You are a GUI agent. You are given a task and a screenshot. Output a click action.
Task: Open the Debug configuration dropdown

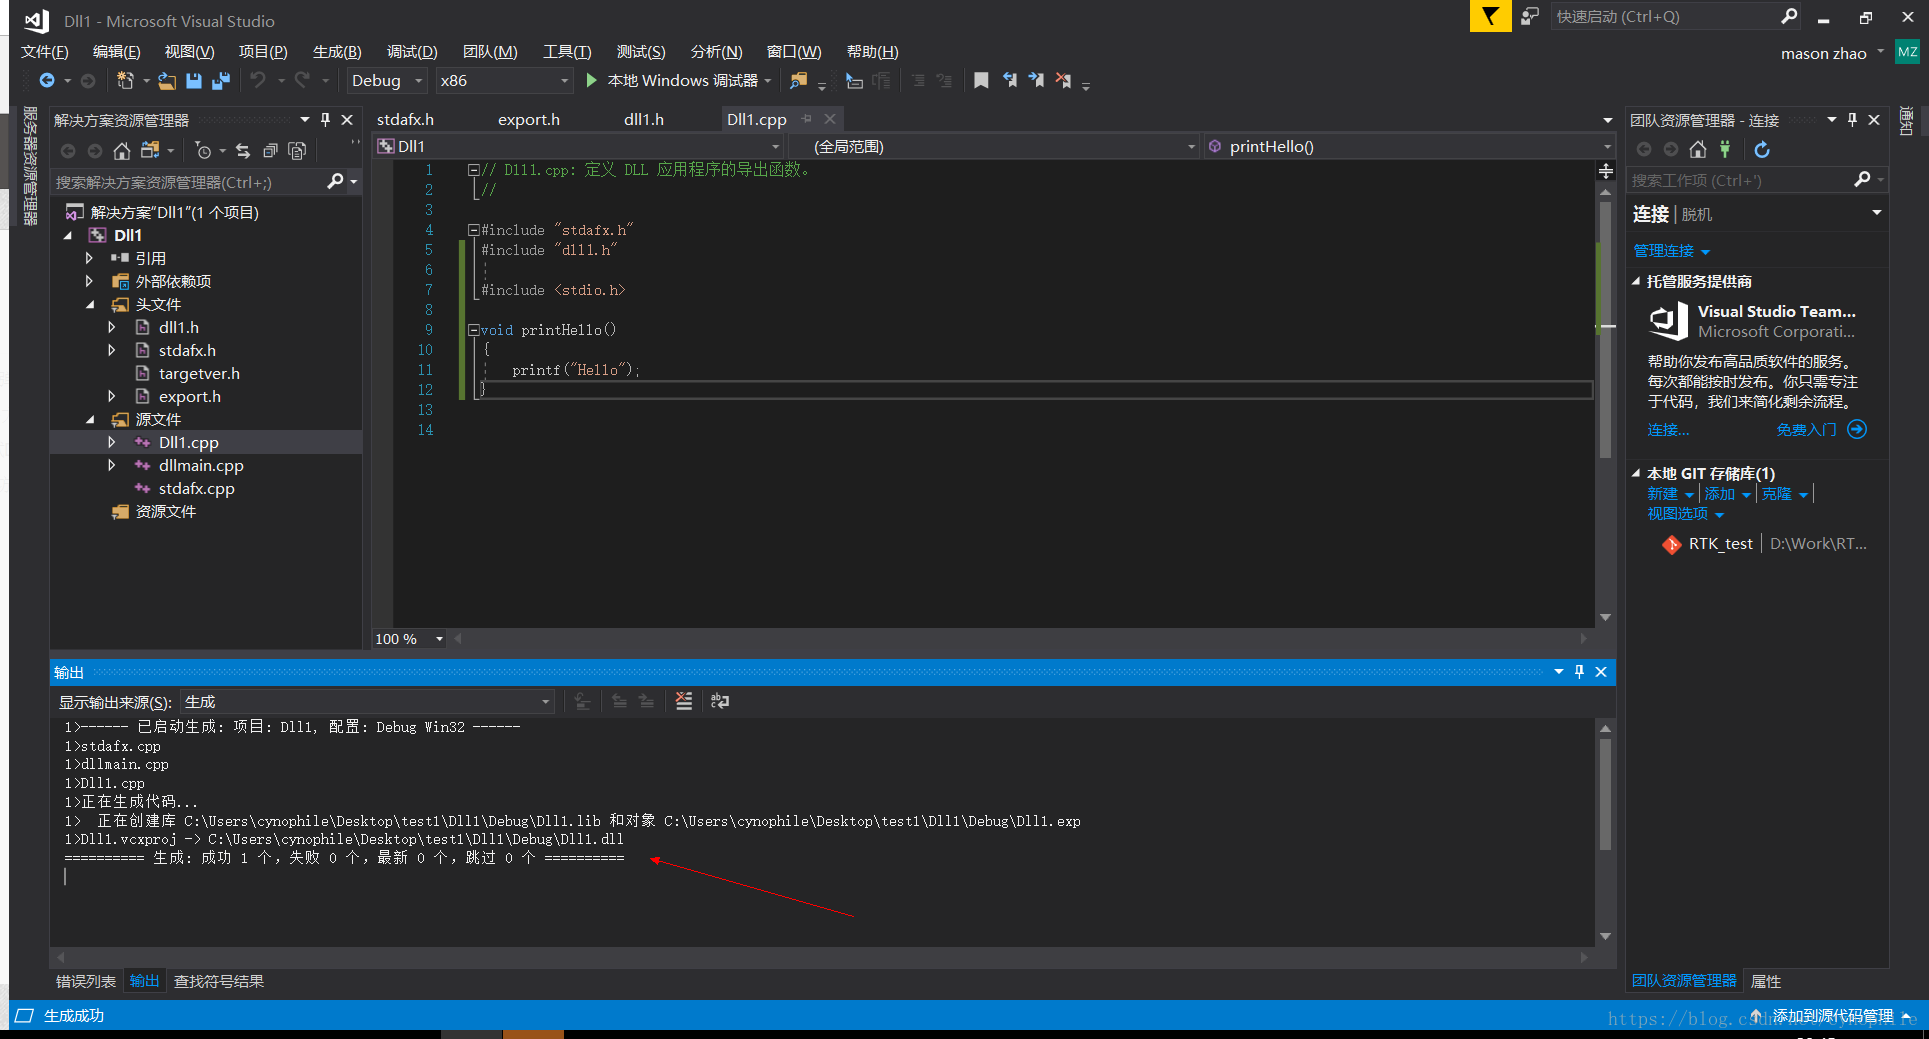coord(387,80)
